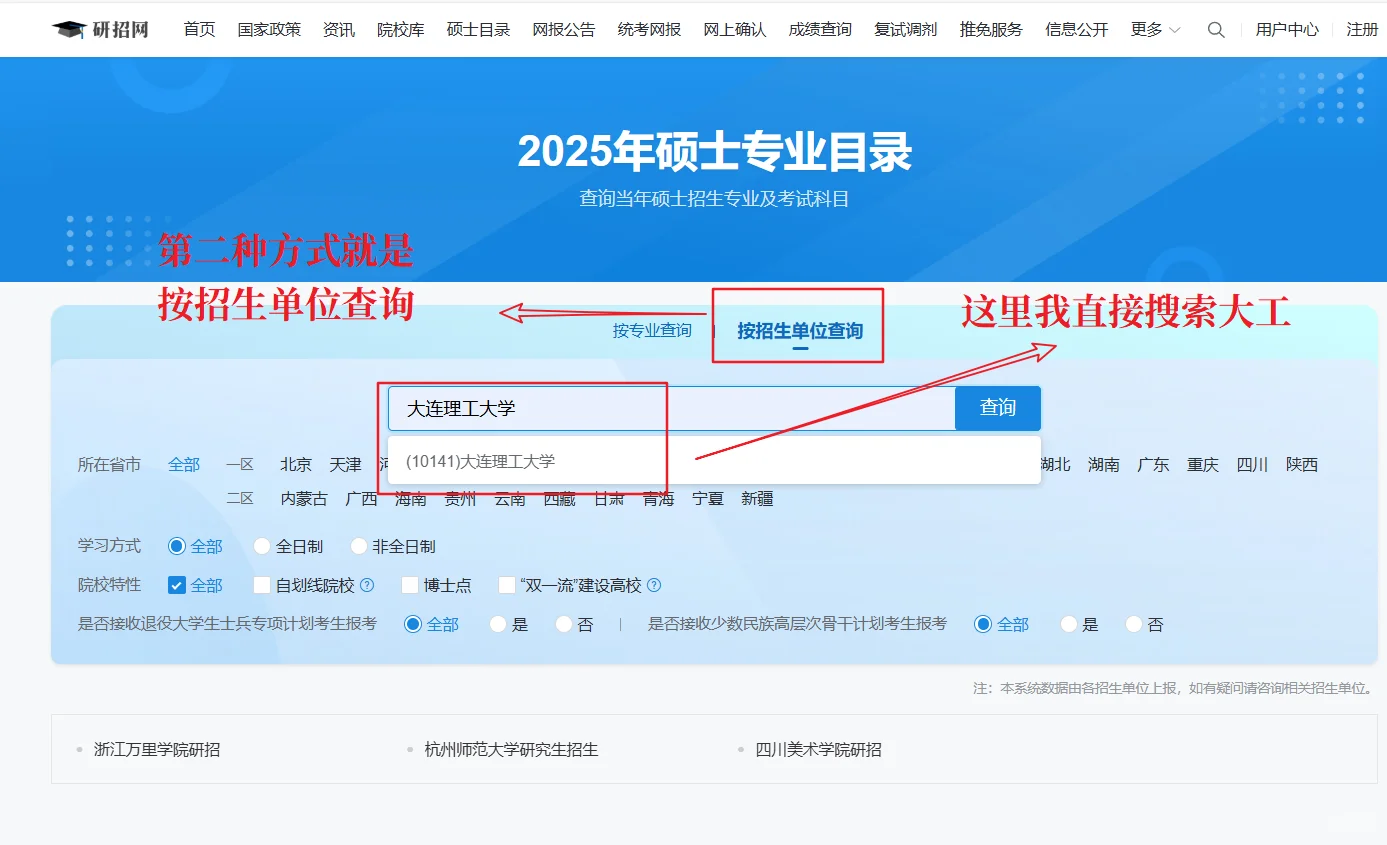The width and height of the screenshot is (1387, 845).
Task: Click the 注册 link
Action: (1363, 30)
